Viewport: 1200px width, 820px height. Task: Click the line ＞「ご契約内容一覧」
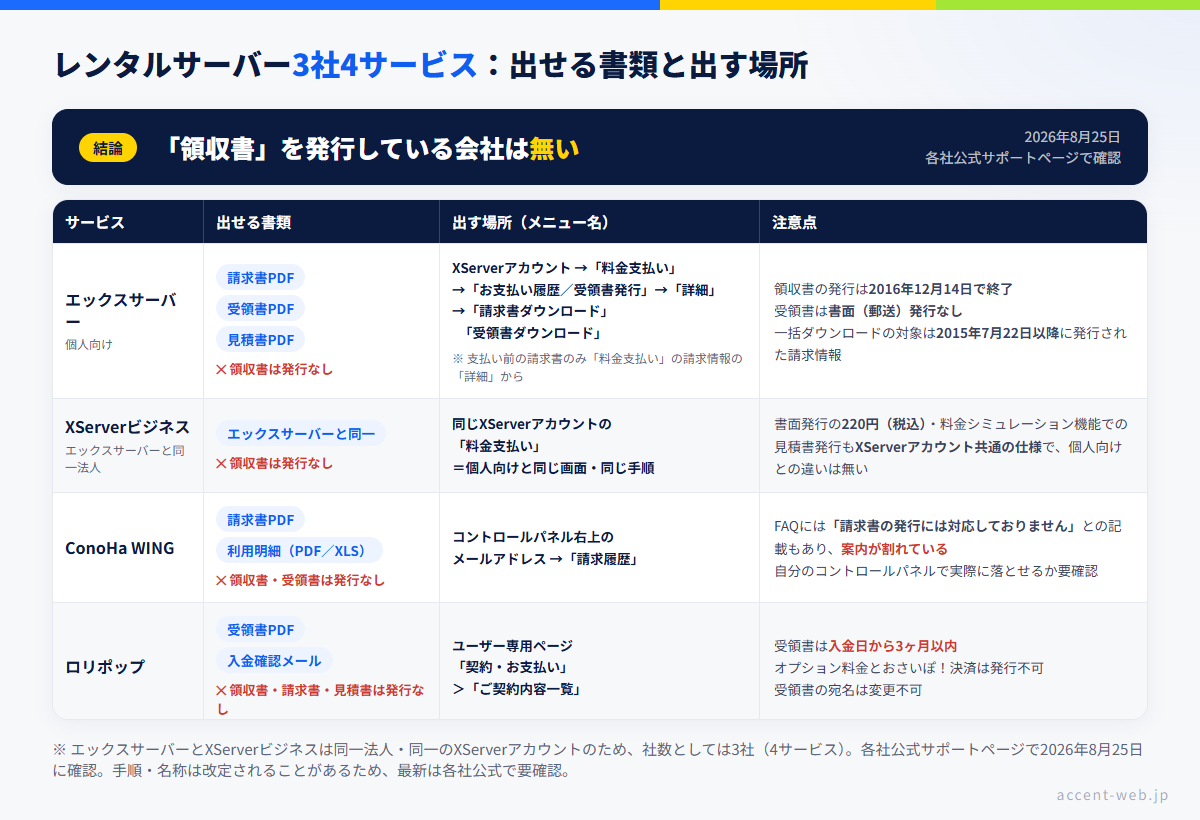click(517, 690)
